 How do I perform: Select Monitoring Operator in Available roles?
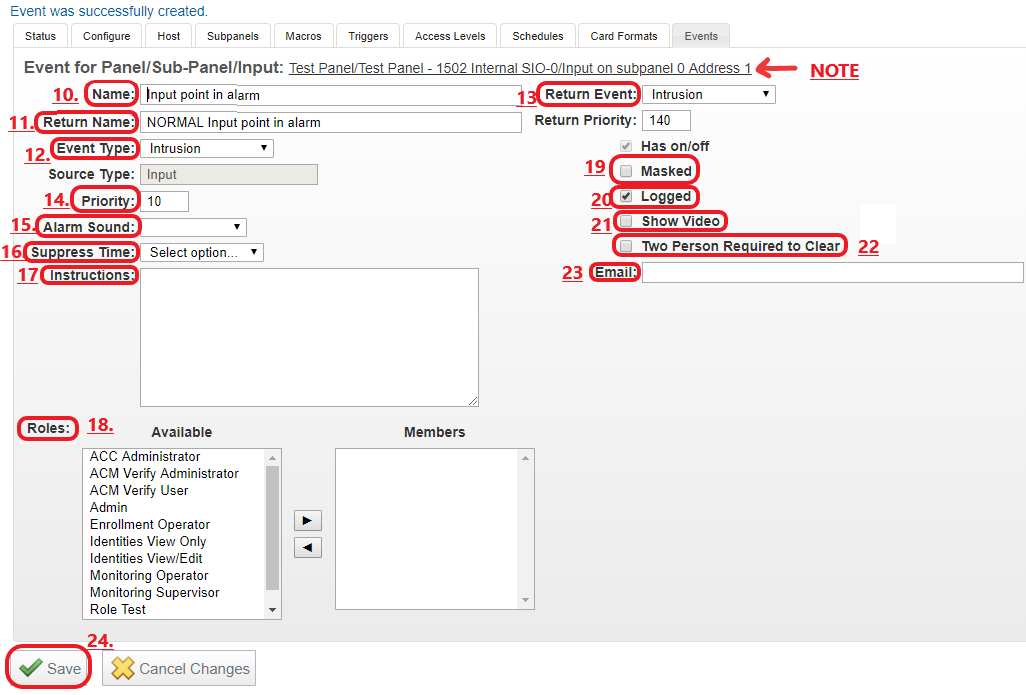click(x=149, y=575)
